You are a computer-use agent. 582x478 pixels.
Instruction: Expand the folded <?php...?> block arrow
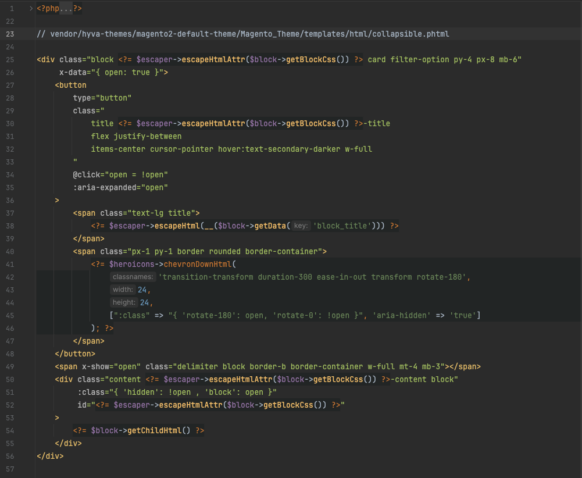pos(31,8)
